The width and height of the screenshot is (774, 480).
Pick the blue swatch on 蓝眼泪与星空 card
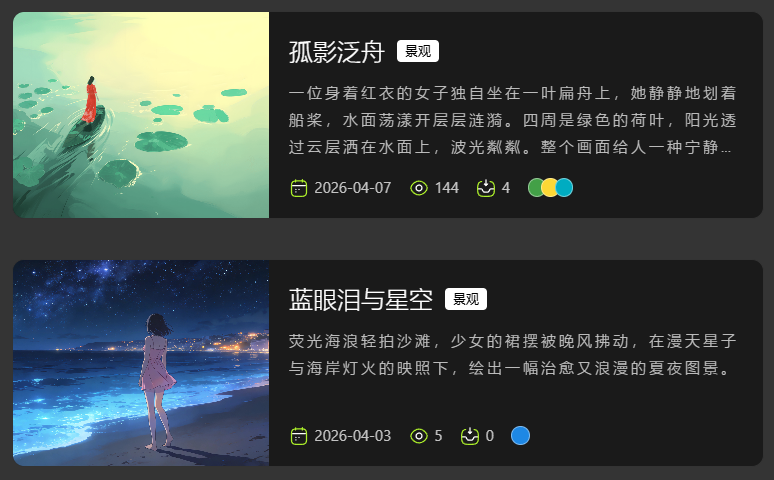click(520, 436)
